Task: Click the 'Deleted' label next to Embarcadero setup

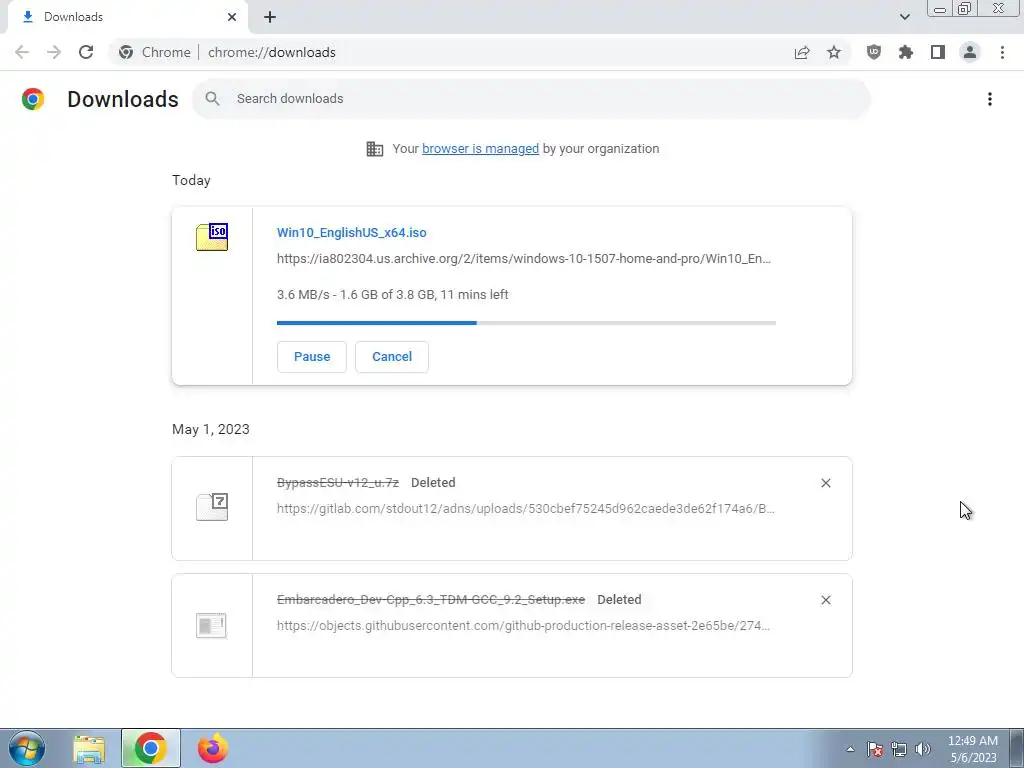Action: tap(619, 600)
